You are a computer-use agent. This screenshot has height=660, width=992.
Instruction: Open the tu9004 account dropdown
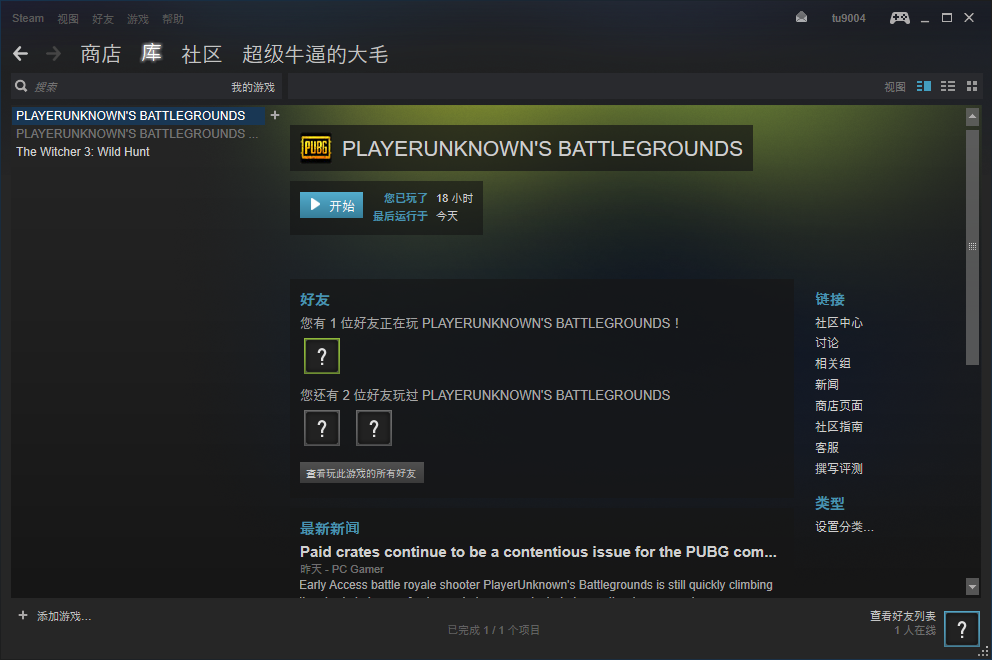(x=848, y=18)
